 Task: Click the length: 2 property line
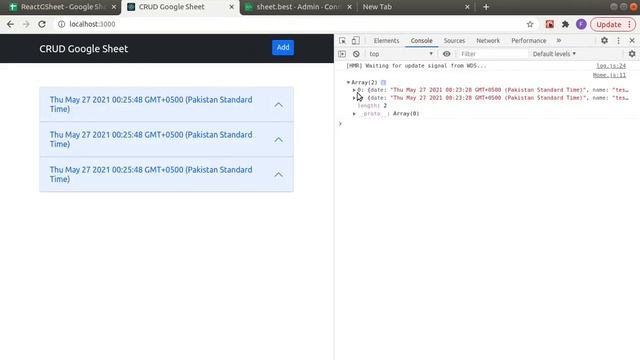click(372, 106)
